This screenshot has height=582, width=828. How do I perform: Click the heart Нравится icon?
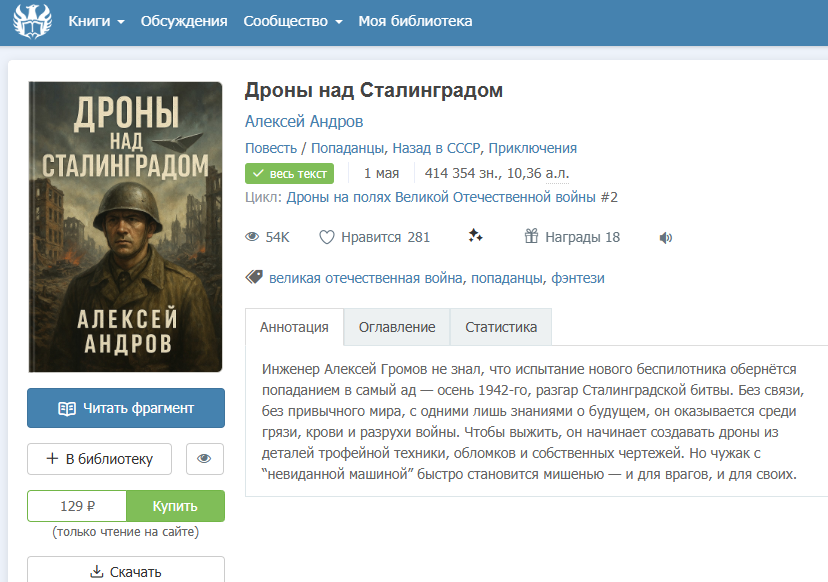click(x=327, y=237)
